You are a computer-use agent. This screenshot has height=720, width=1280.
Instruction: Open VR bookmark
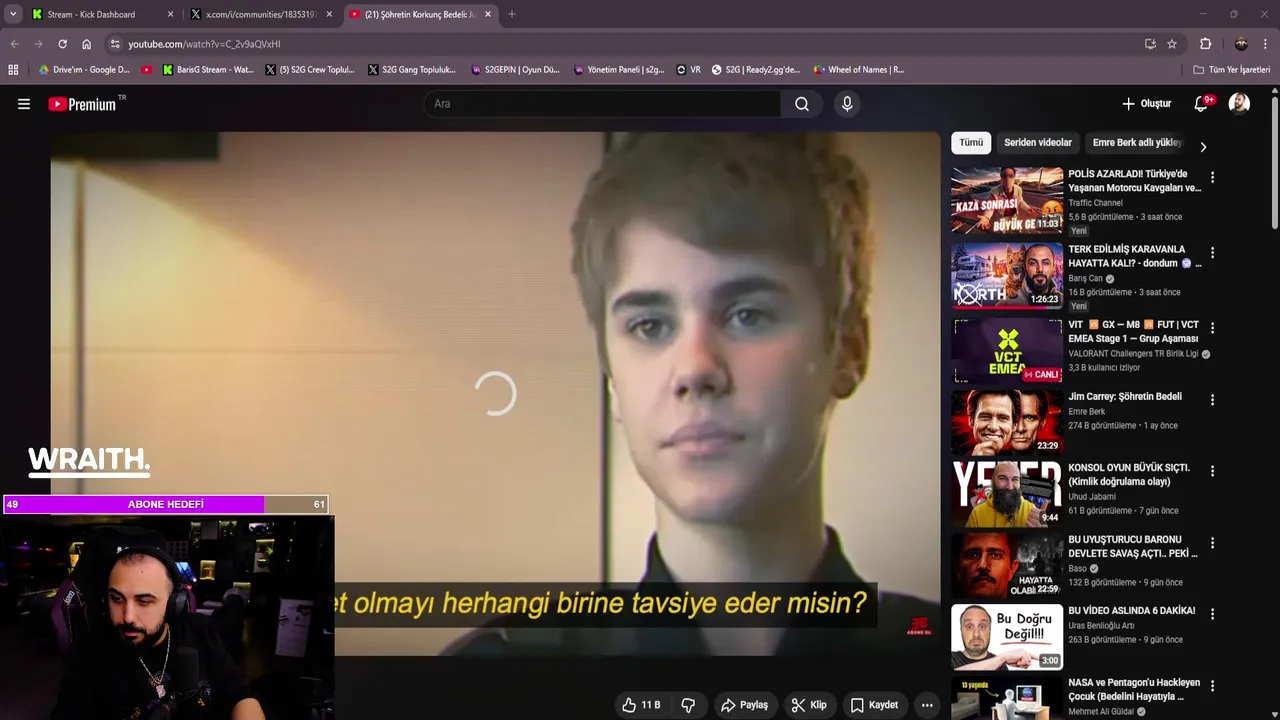689,70
